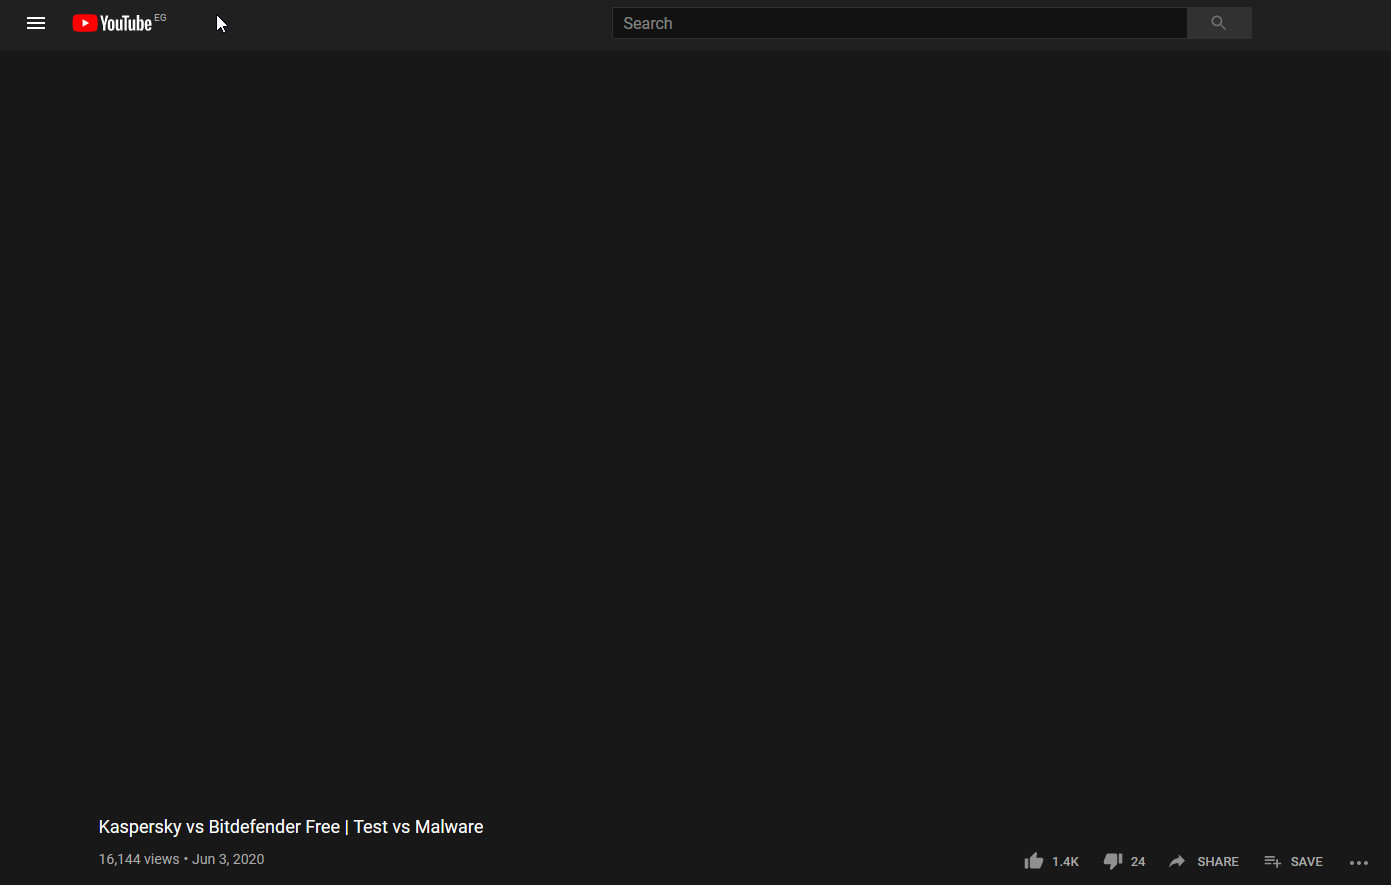Focus the Search input field
This screenshot has width=1391, height=885.
(x=899, y=23)
